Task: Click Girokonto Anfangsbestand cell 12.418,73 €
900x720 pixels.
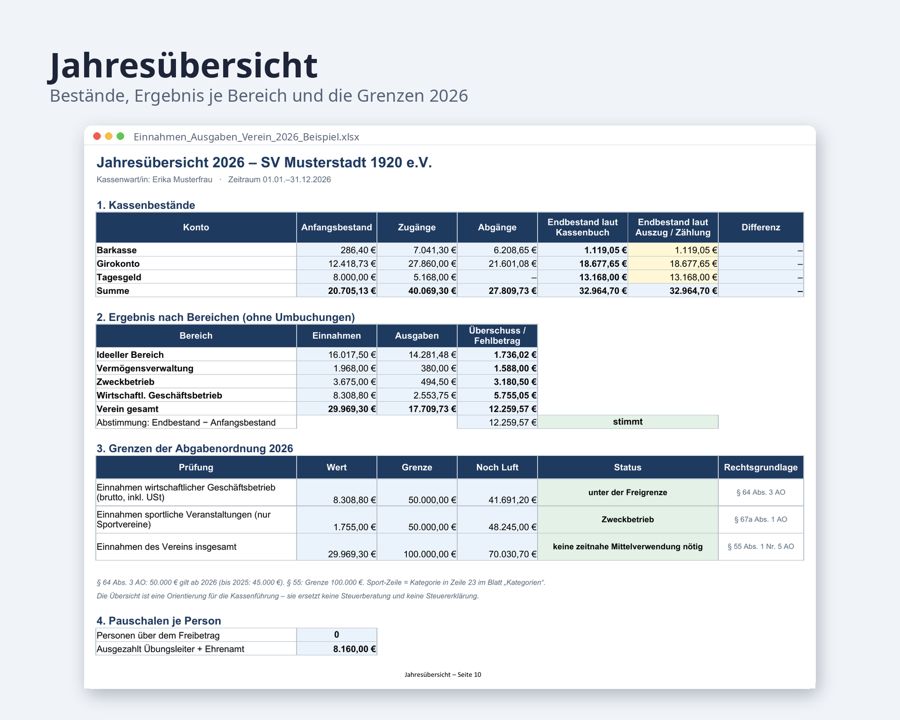Action: pos(336,264)
